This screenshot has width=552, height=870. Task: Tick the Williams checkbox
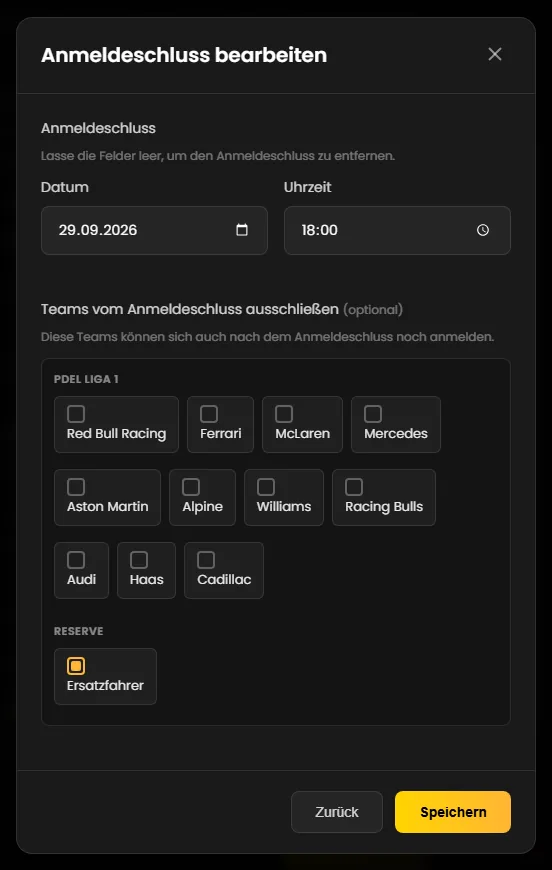point(266,487)
